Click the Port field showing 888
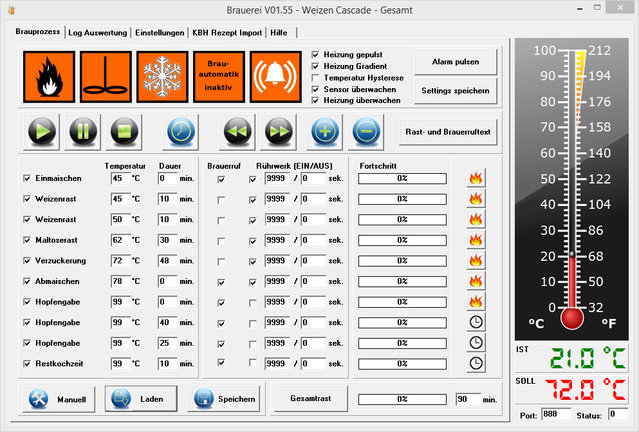The width and height of the screenshot is (639, 432). click(x=556, y=414)
